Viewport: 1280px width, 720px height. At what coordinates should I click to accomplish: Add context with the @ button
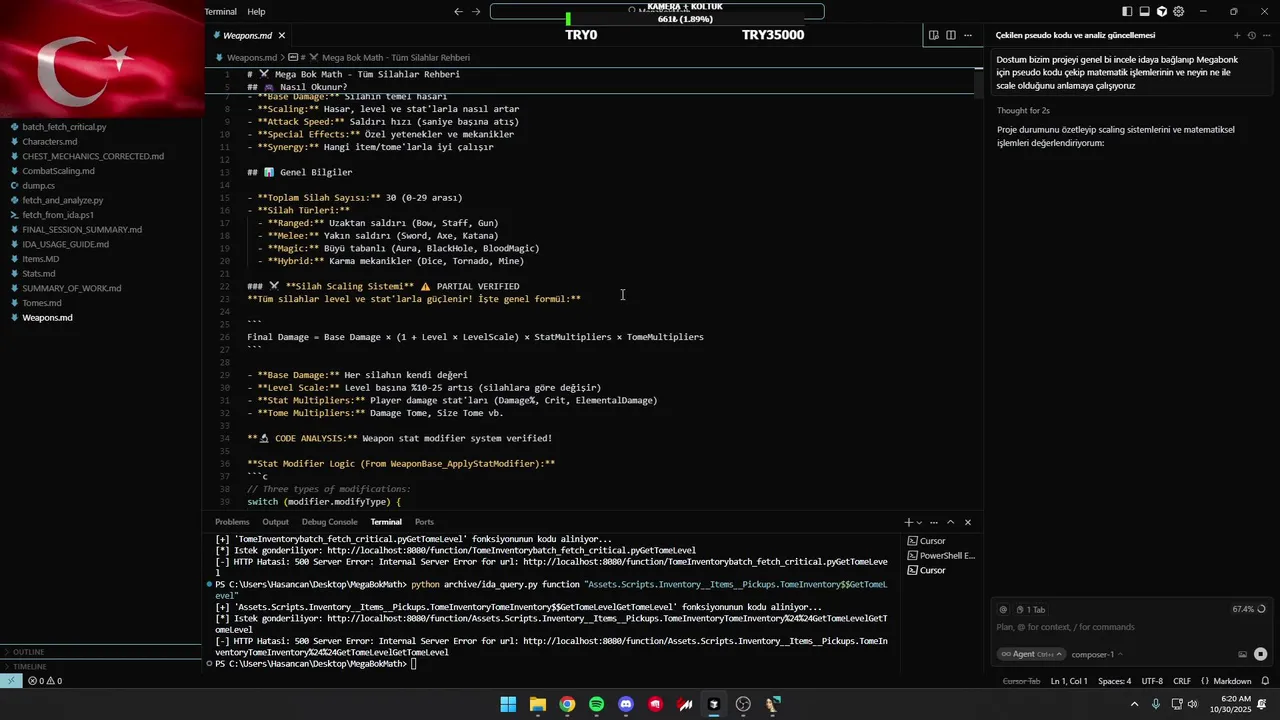[1003, 609]
